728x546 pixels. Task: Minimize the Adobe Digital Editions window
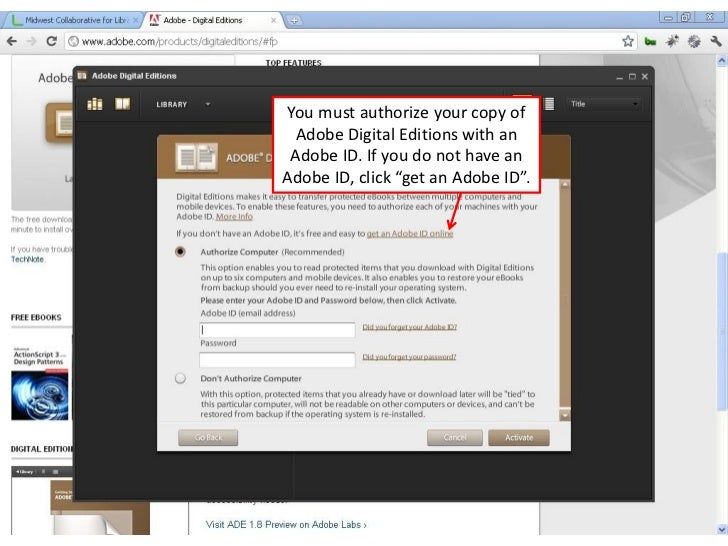pyautogui.click(x=619, y=77)
